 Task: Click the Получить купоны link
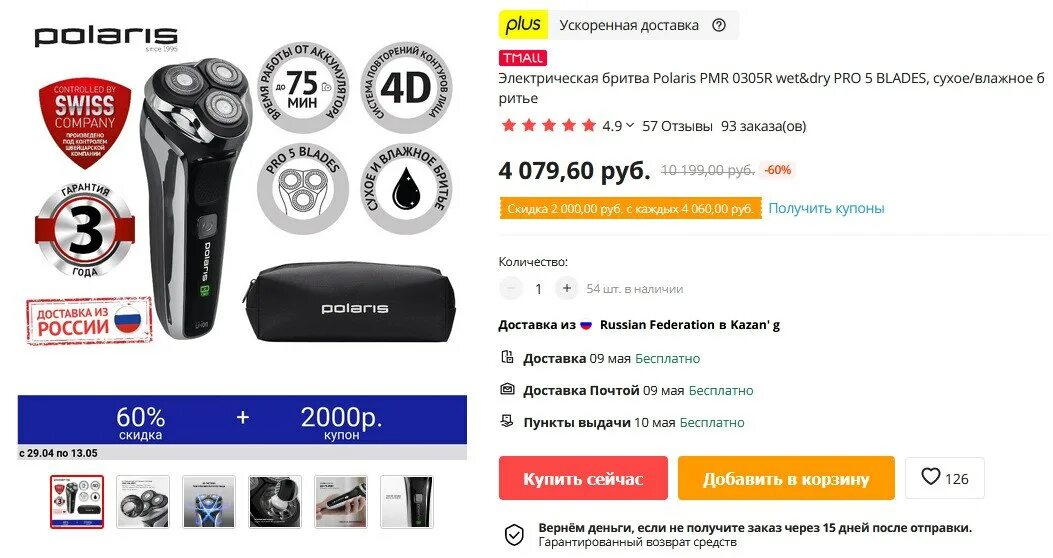pyautogui.click(x=826, y=208)
